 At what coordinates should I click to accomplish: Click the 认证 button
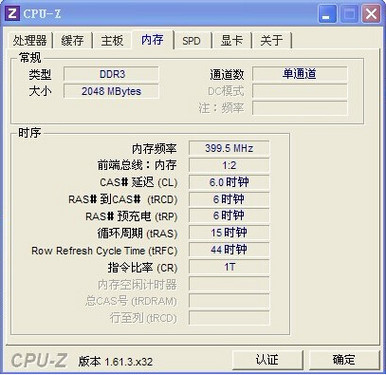(x=267, y=360)
